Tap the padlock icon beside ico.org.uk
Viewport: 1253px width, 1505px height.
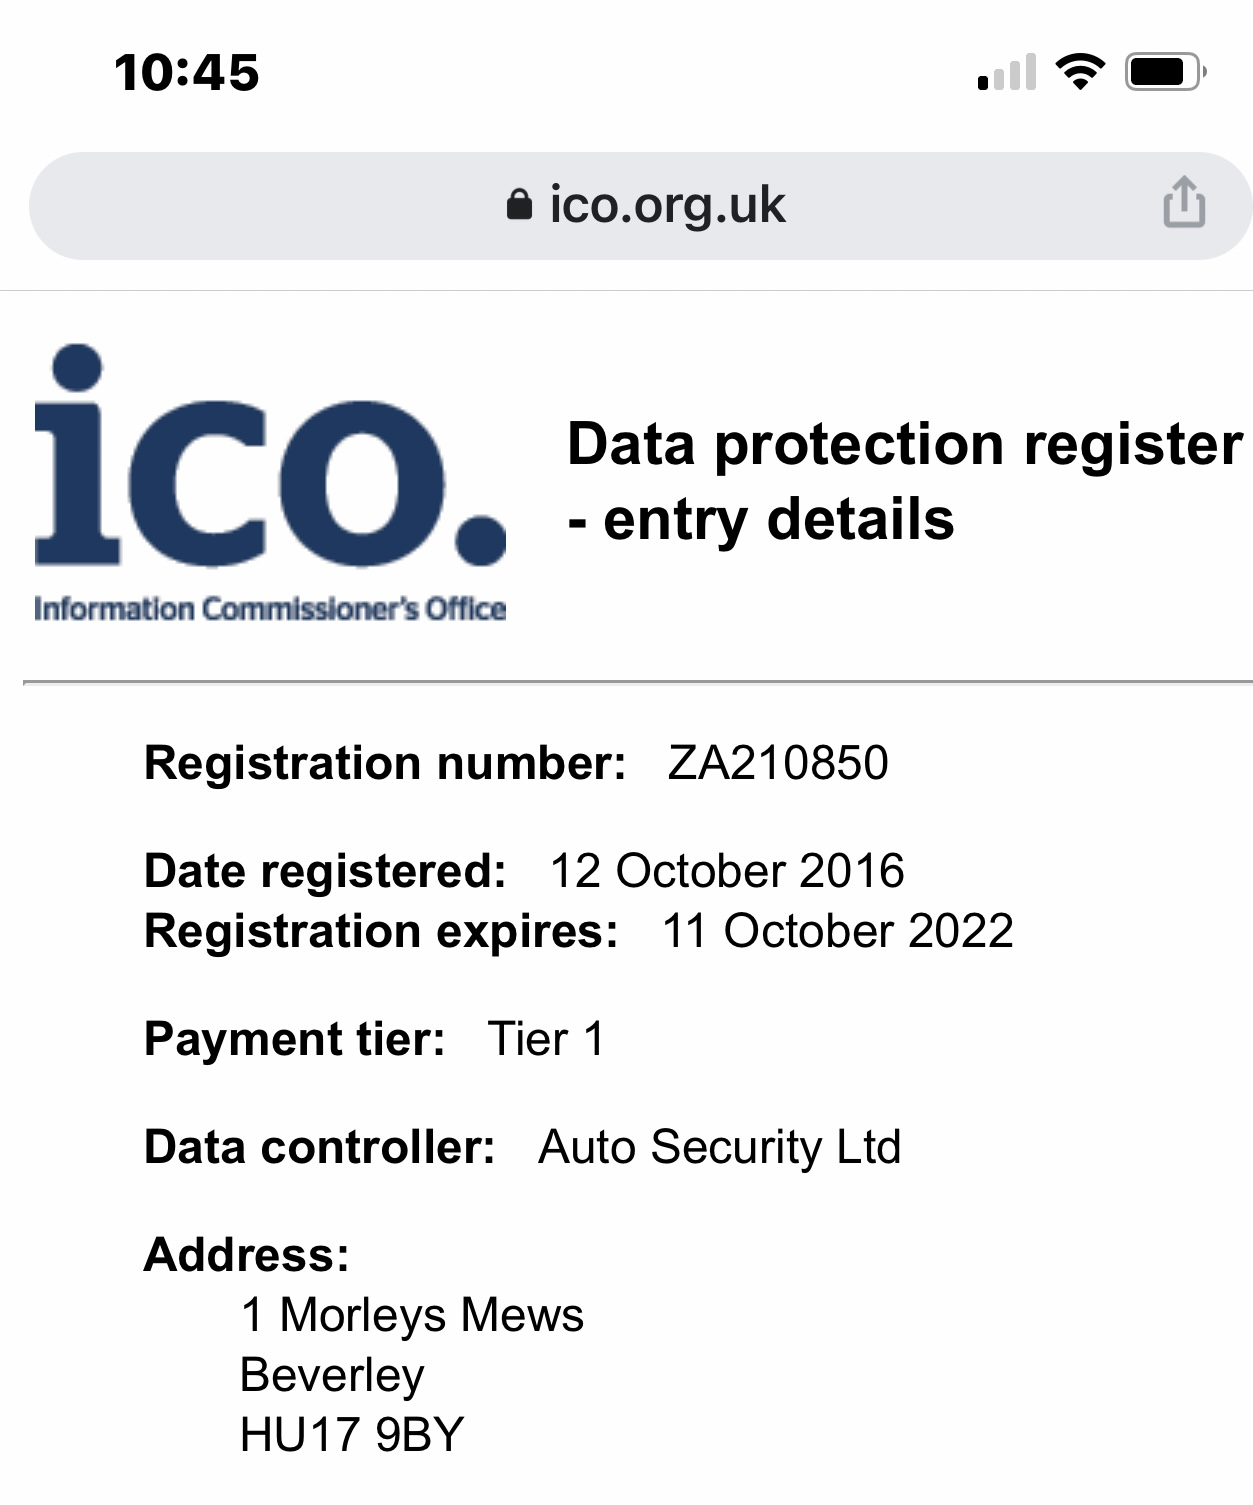(x=519, y=205)
